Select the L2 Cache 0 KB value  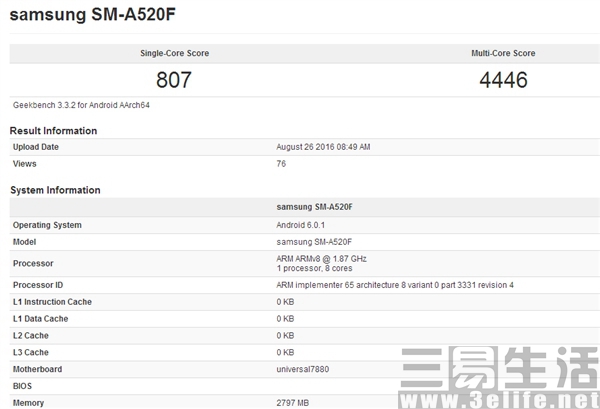pyautogui.click(x=285, y=336)
